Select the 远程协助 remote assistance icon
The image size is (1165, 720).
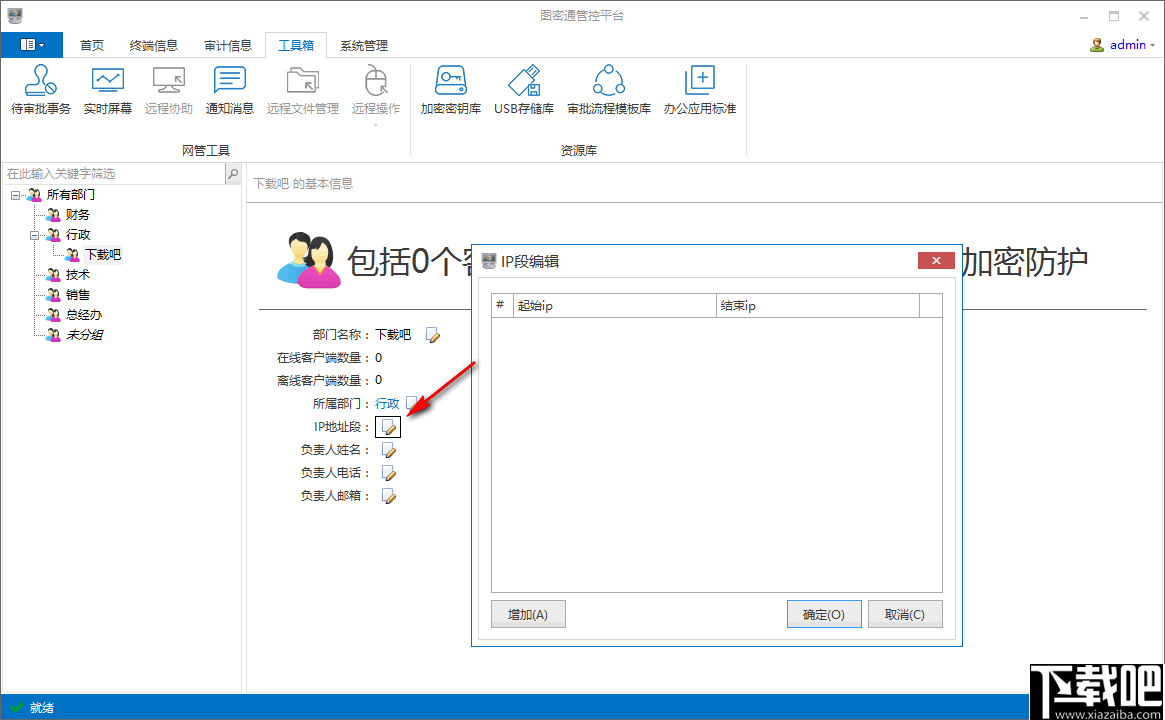pos(169,90)
